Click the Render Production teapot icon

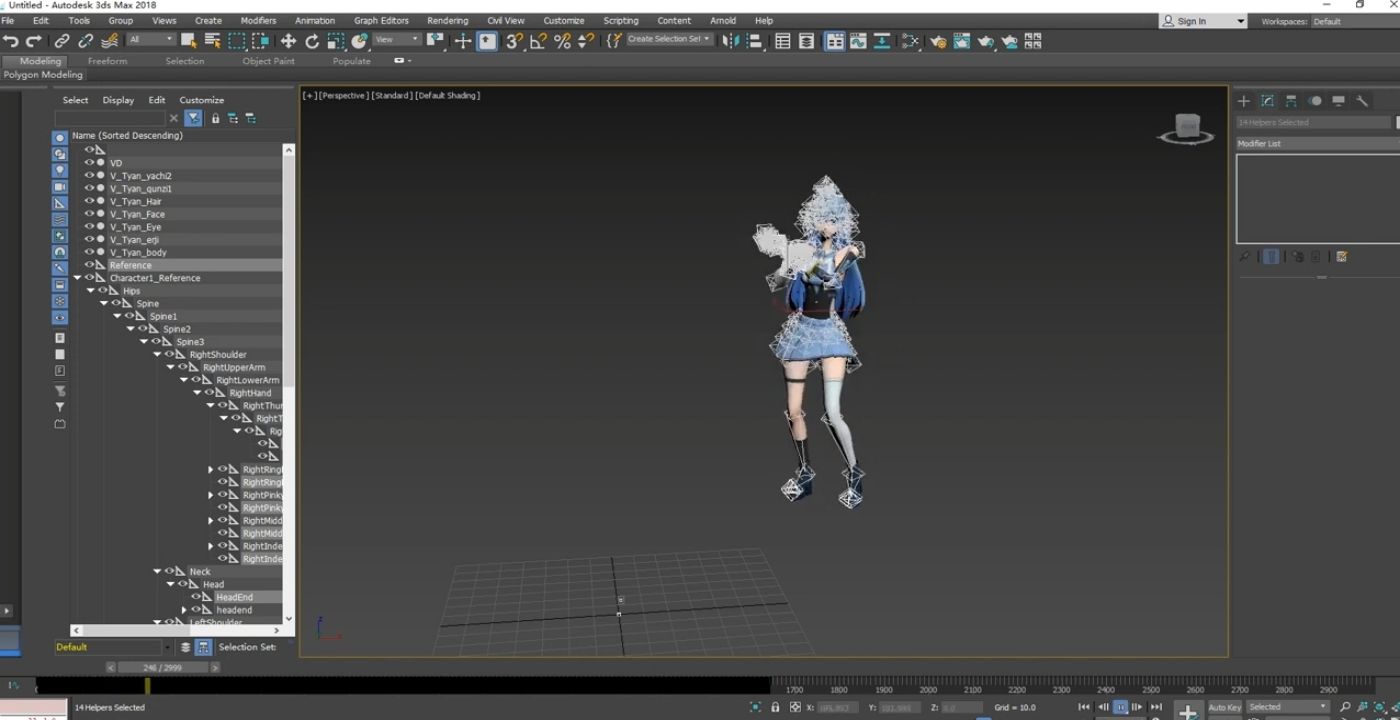tap(985, 41)
